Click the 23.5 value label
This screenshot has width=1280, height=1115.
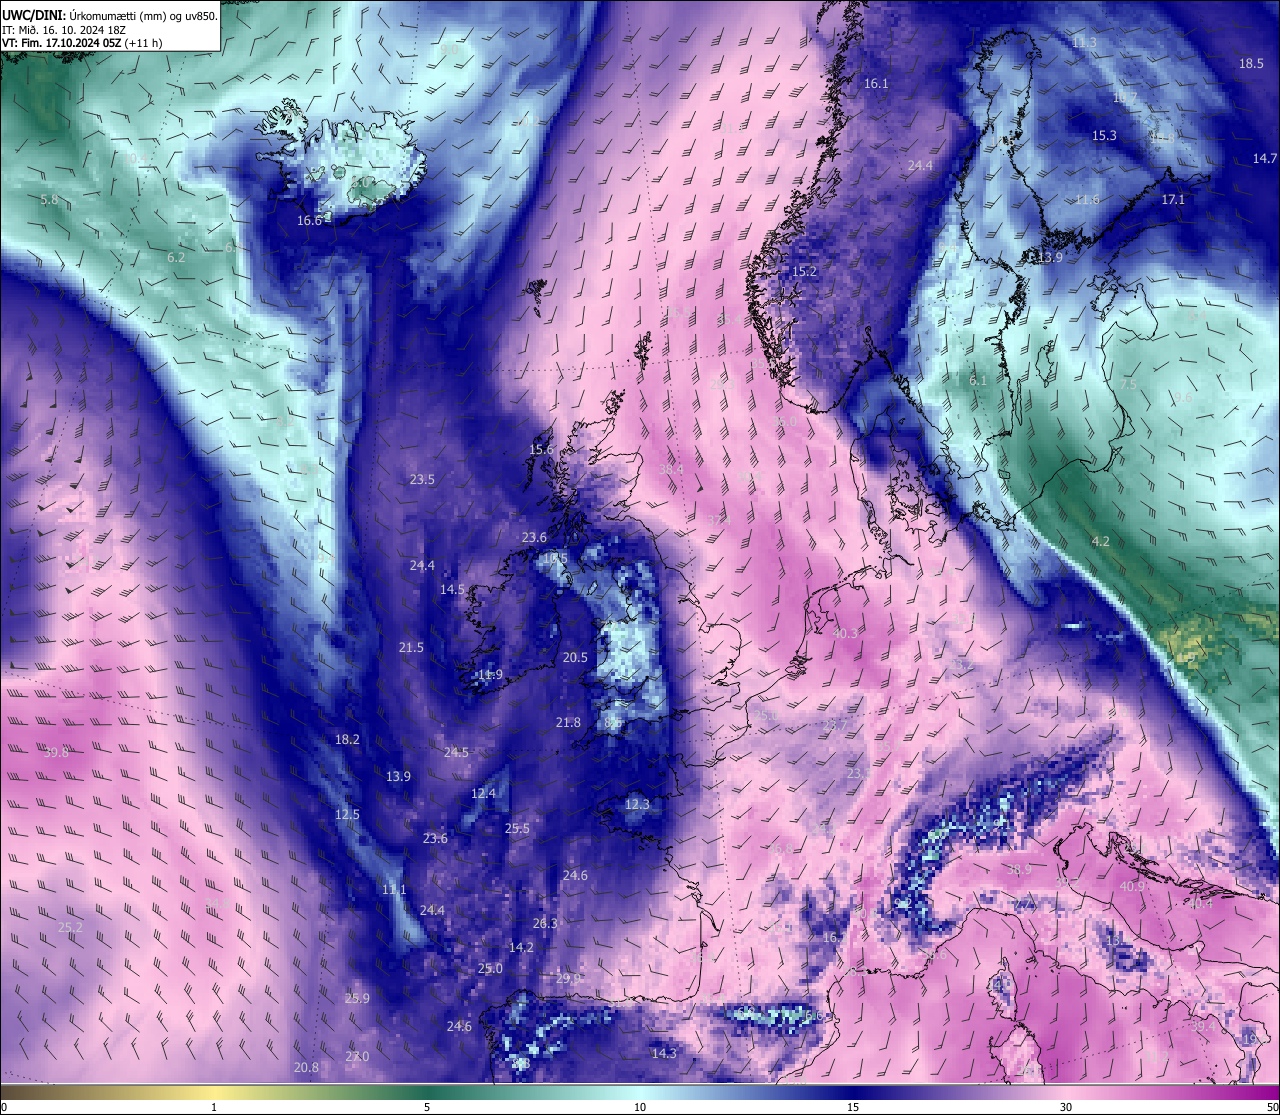422,479
